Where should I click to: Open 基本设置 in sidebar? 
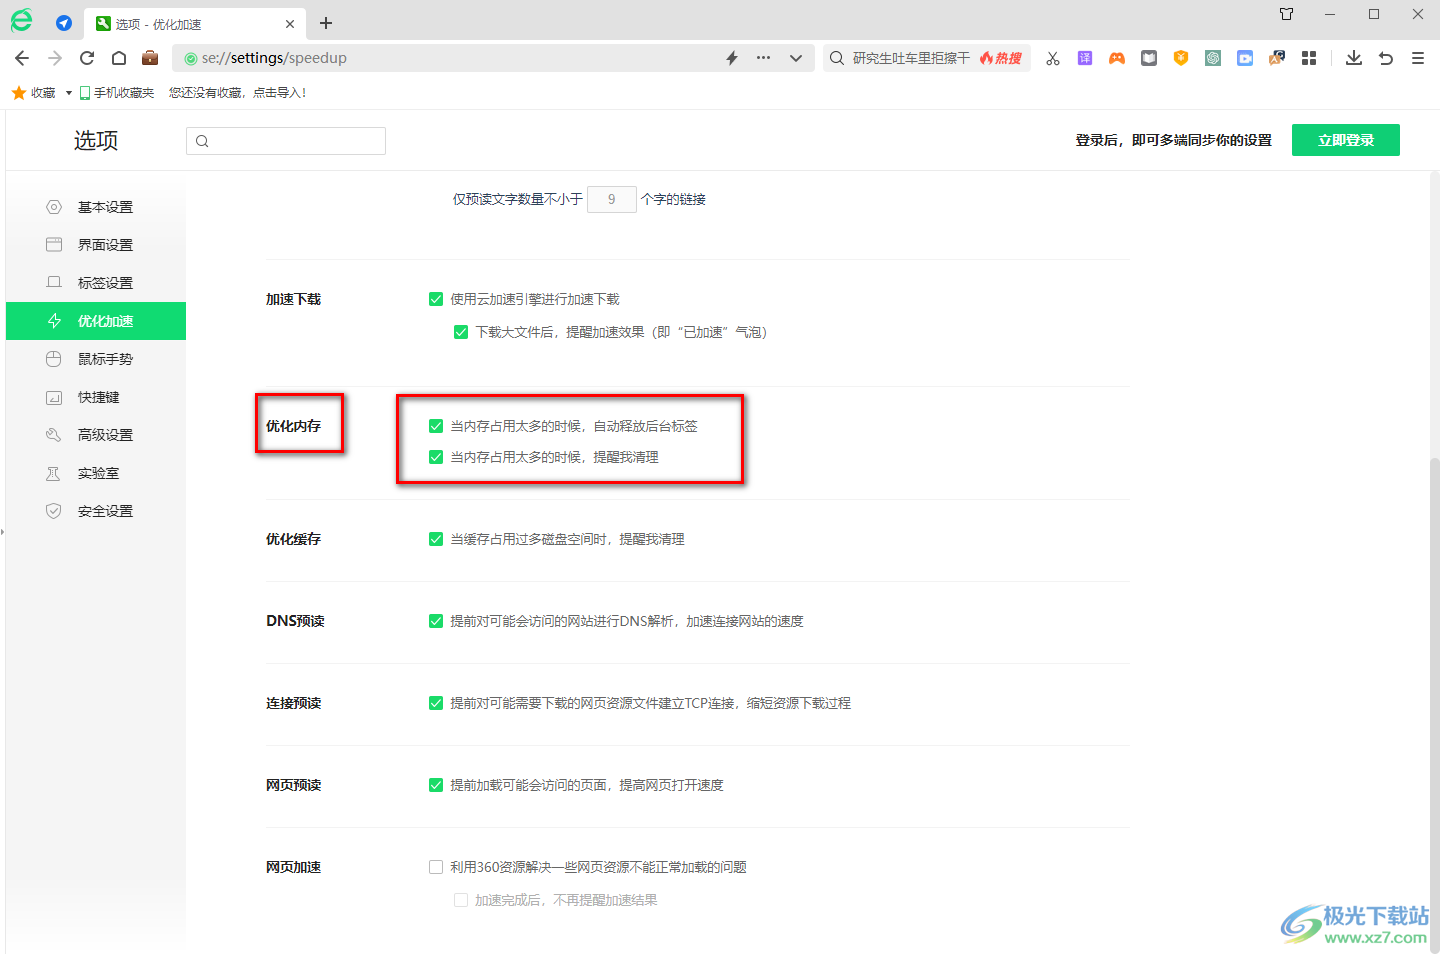[96, 207]
